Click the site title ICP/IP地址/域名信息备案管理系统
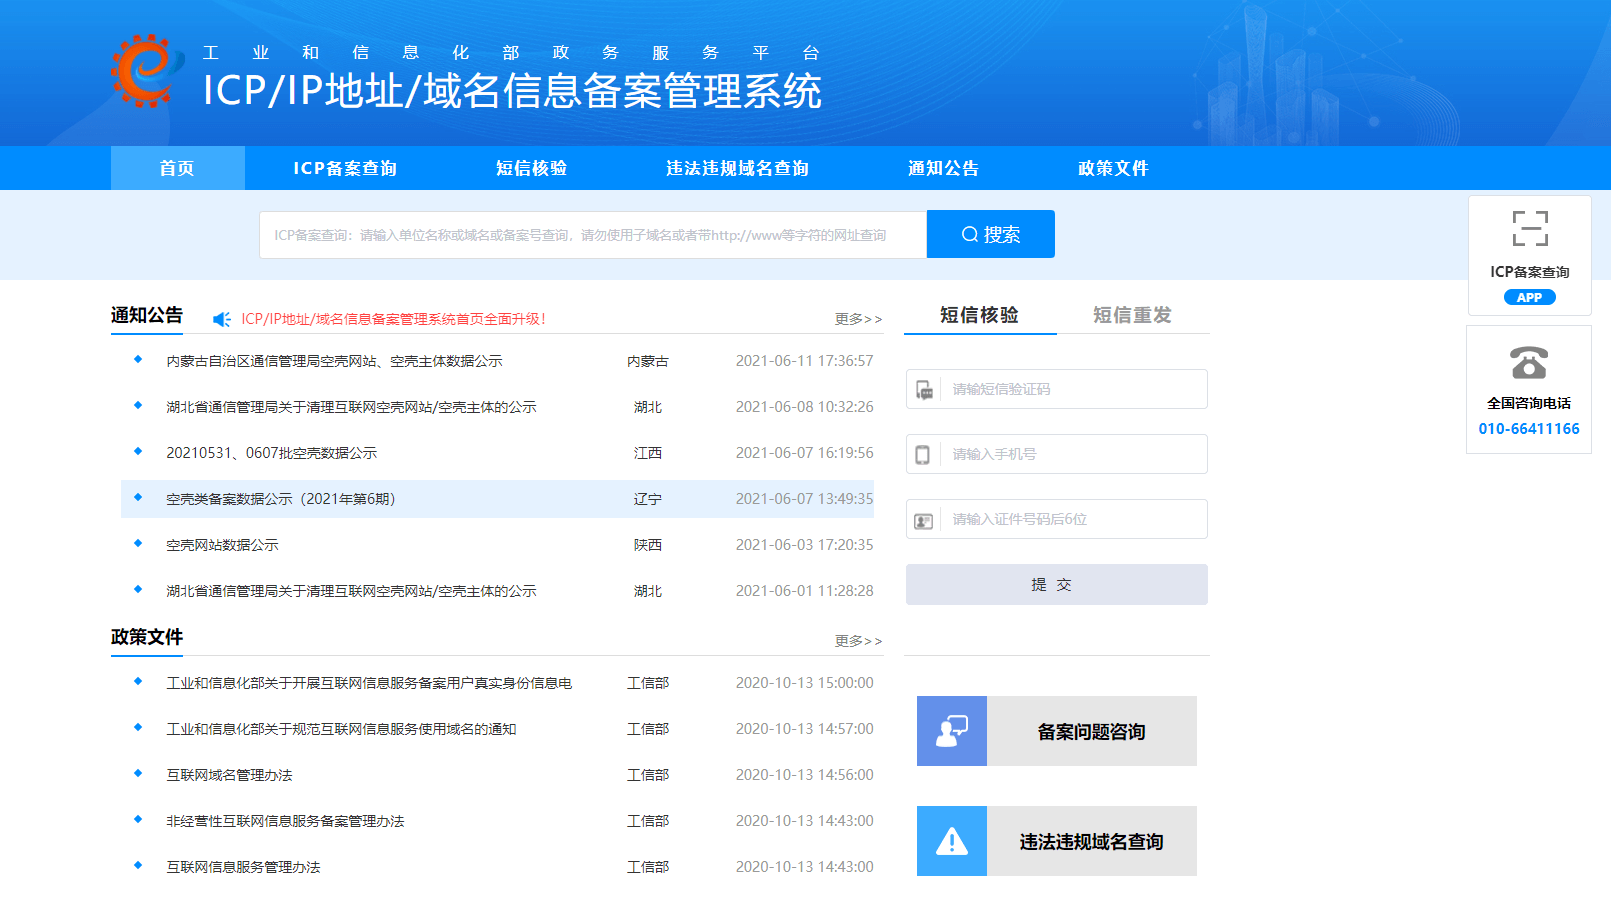The height and width of the screenshot is (897, 1611). pyautogui.click(x=512, y=91)
